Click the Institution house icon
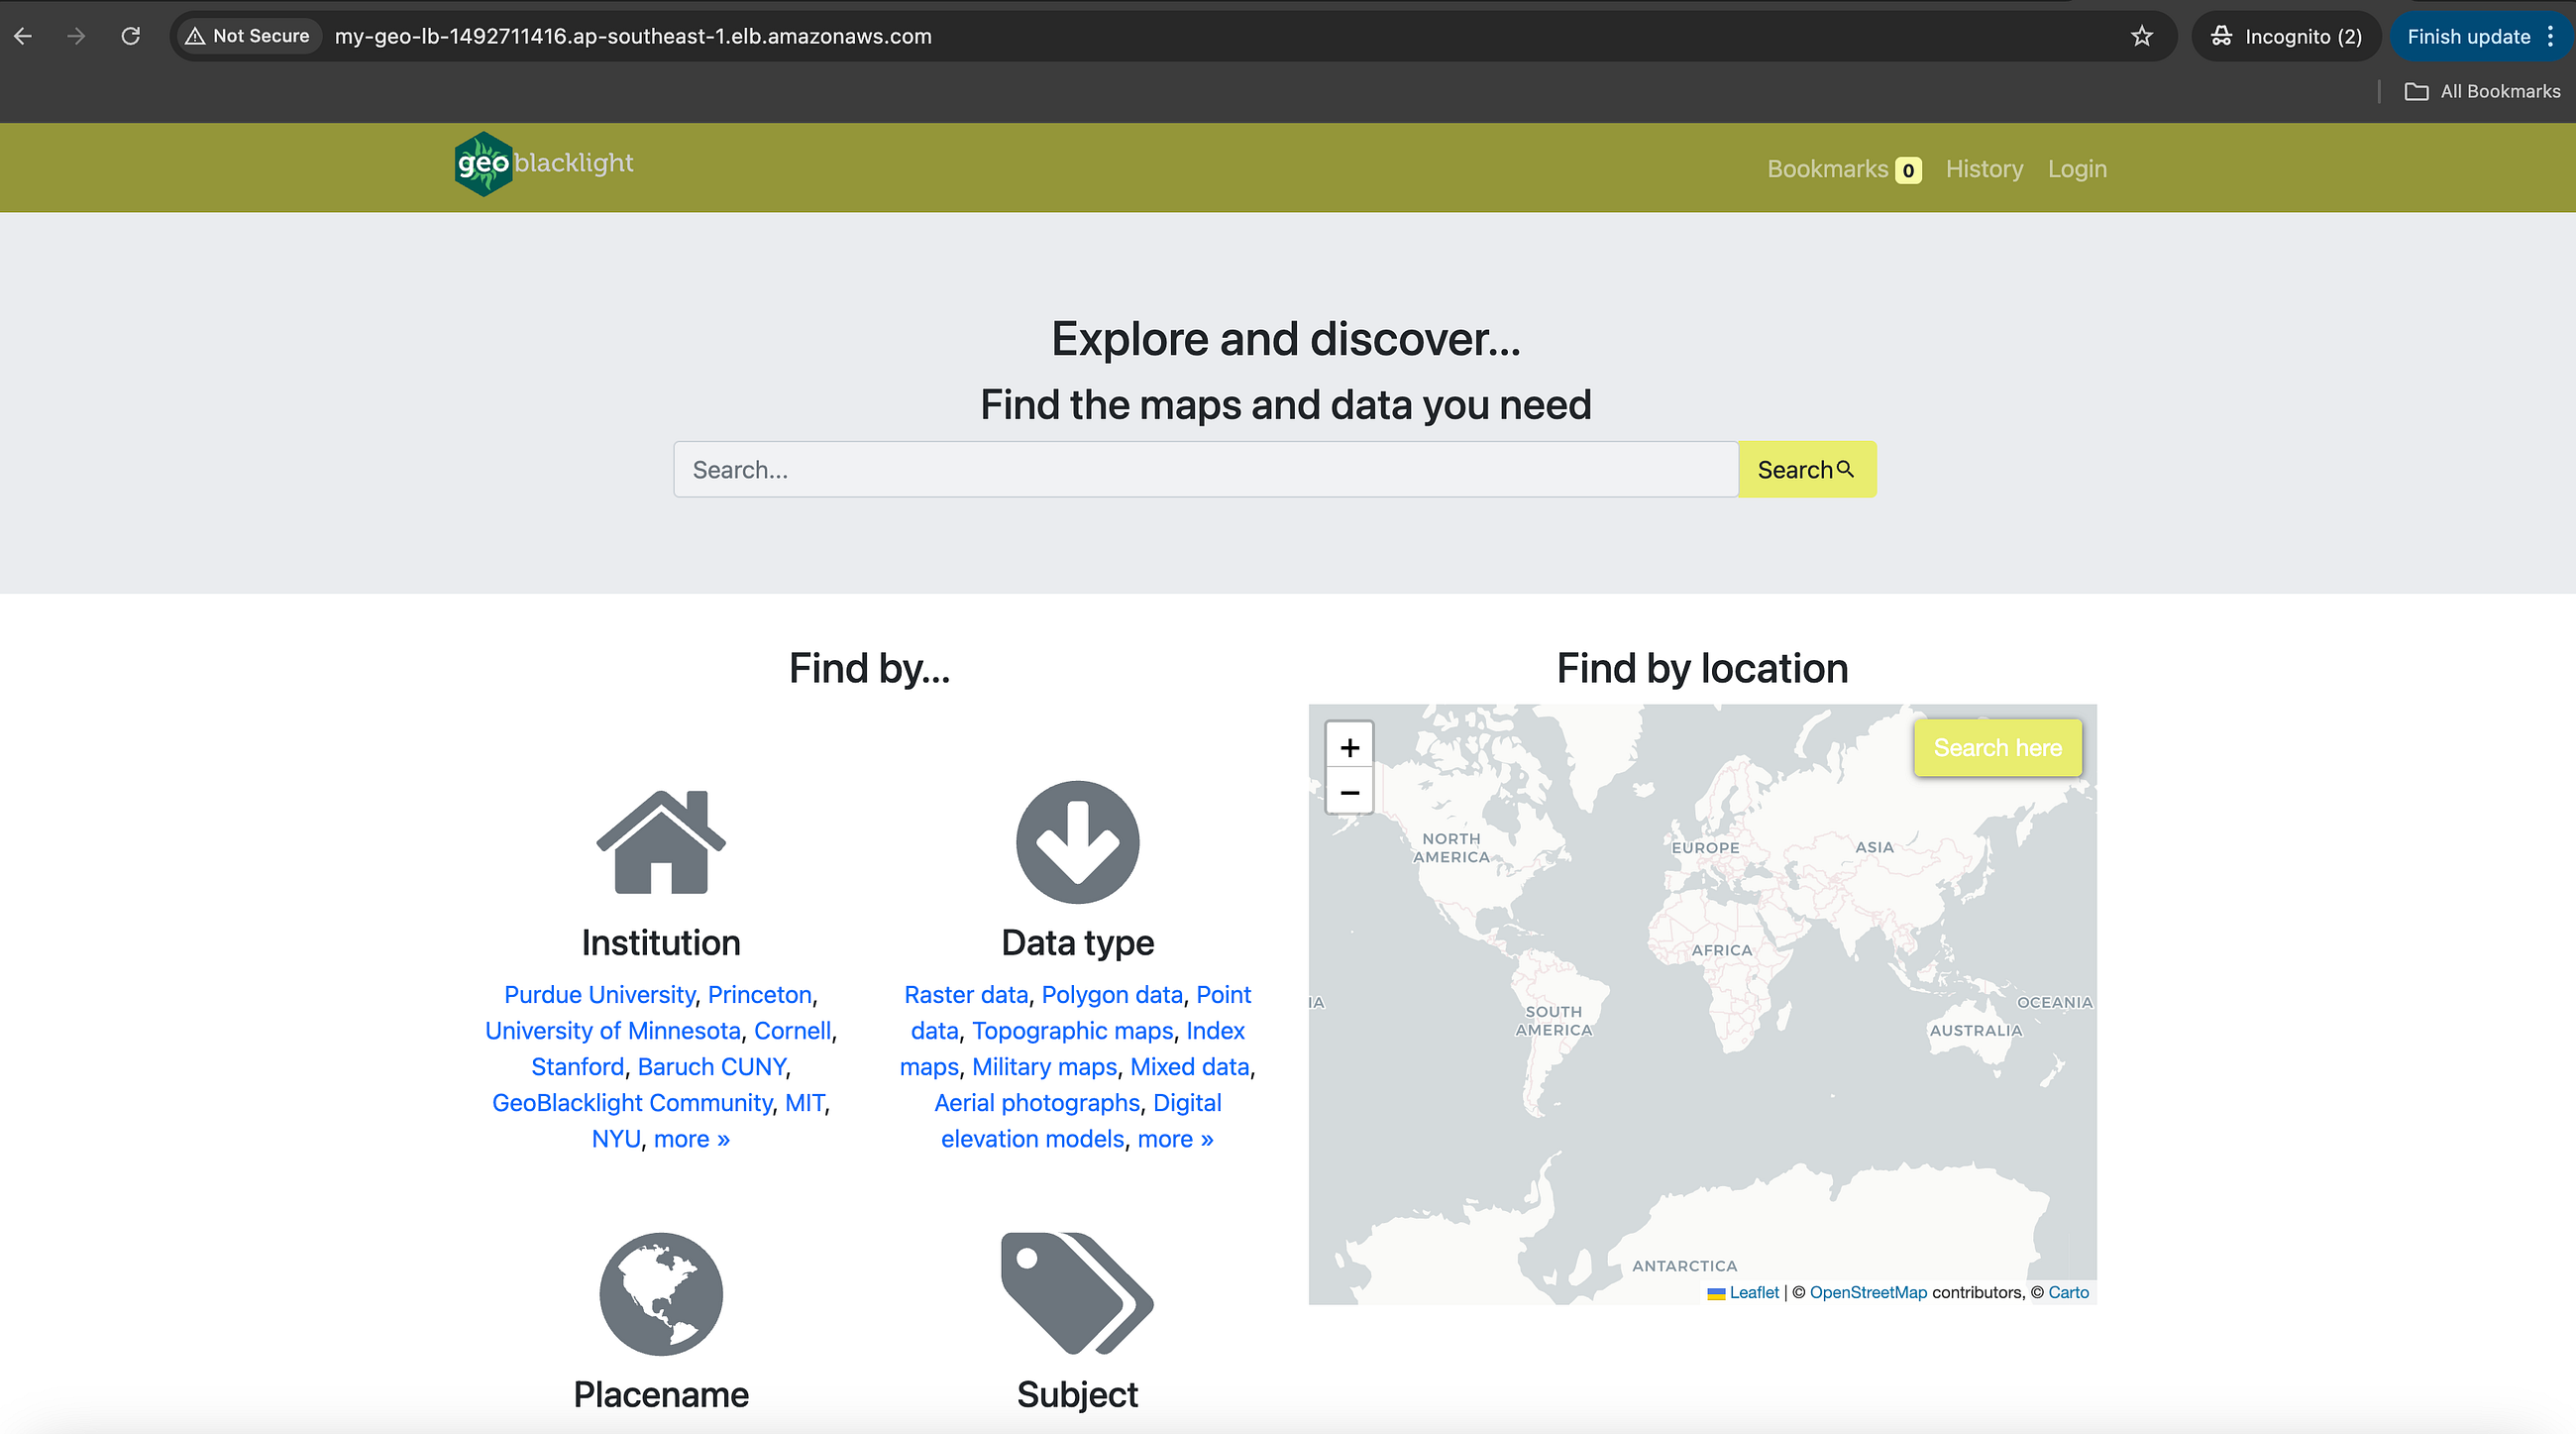2576x1434 pixels. tap(661, 842)
